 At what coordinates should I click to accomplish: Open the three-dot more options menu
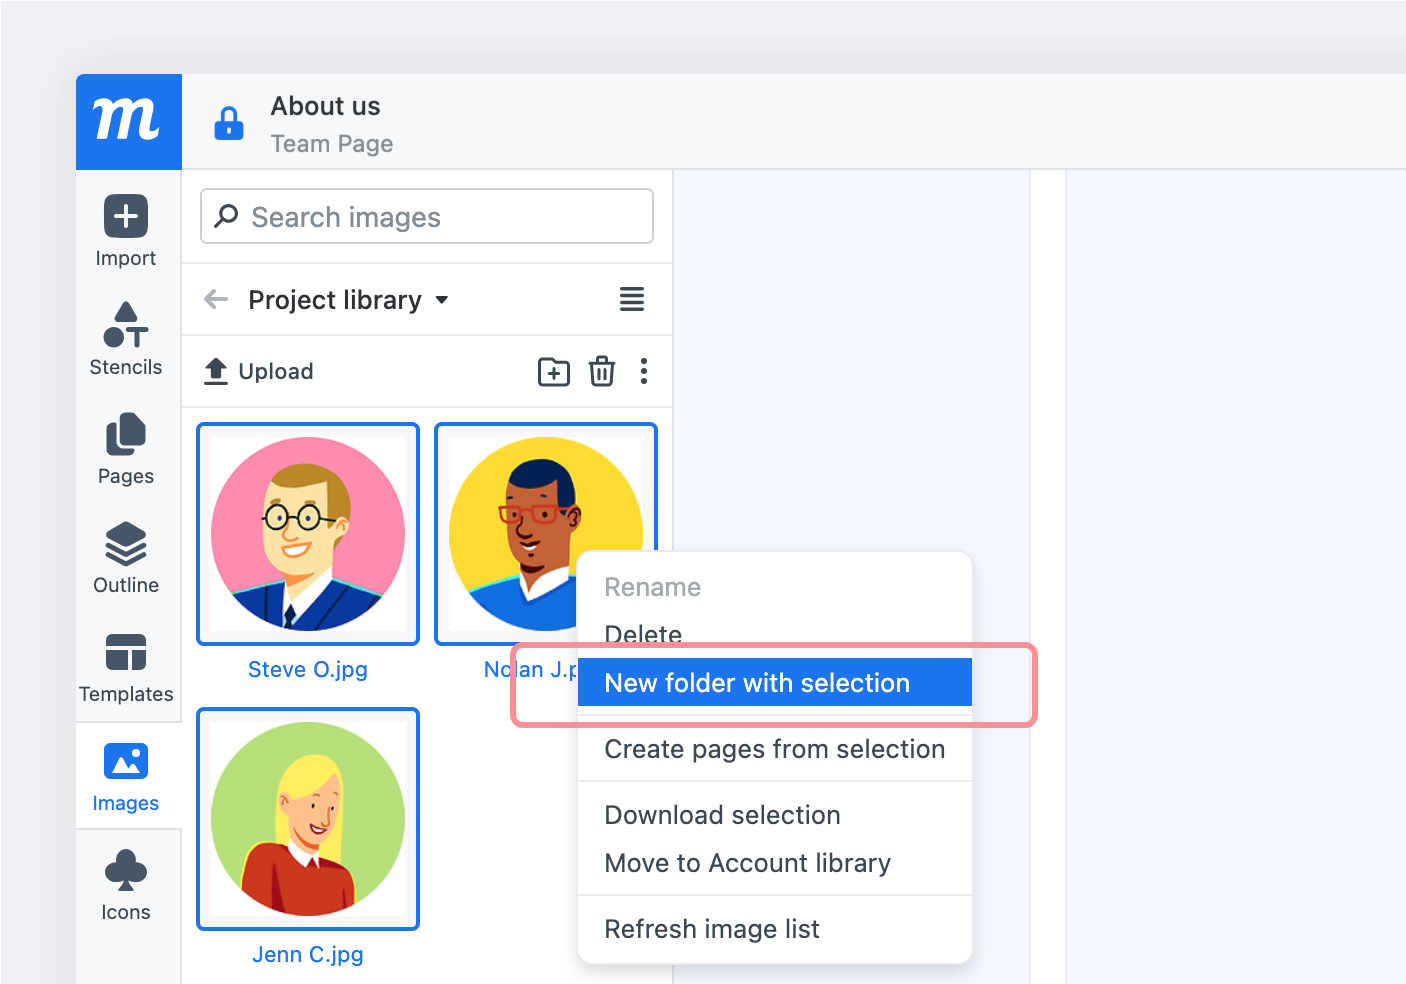[644, 371]
